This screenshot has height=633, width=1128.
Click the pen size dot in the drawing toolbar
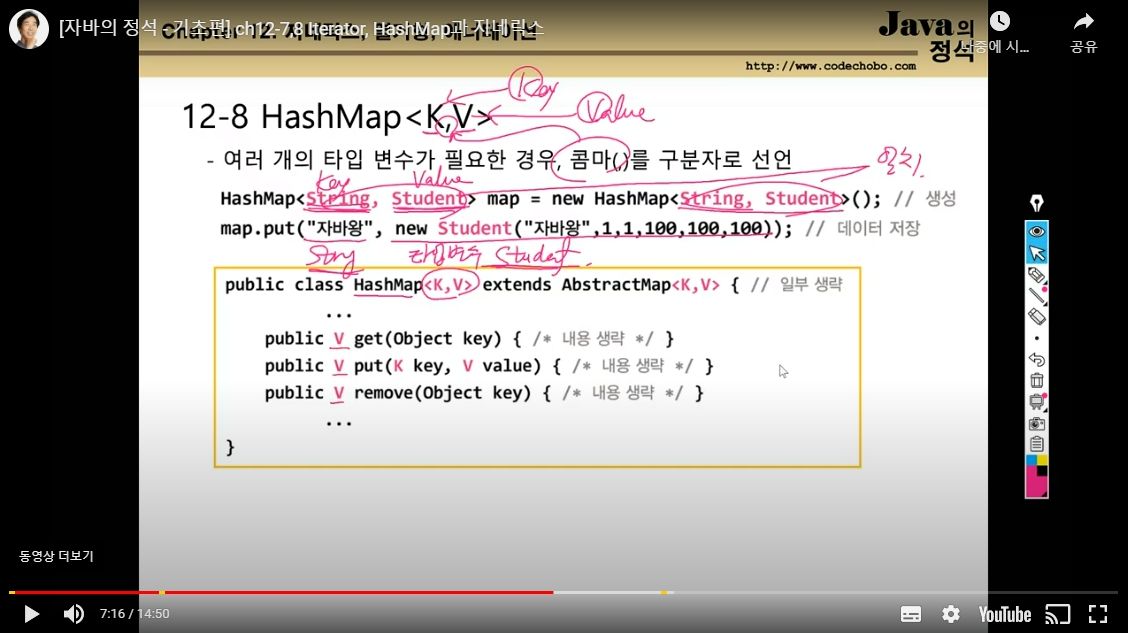[1037, 338]
